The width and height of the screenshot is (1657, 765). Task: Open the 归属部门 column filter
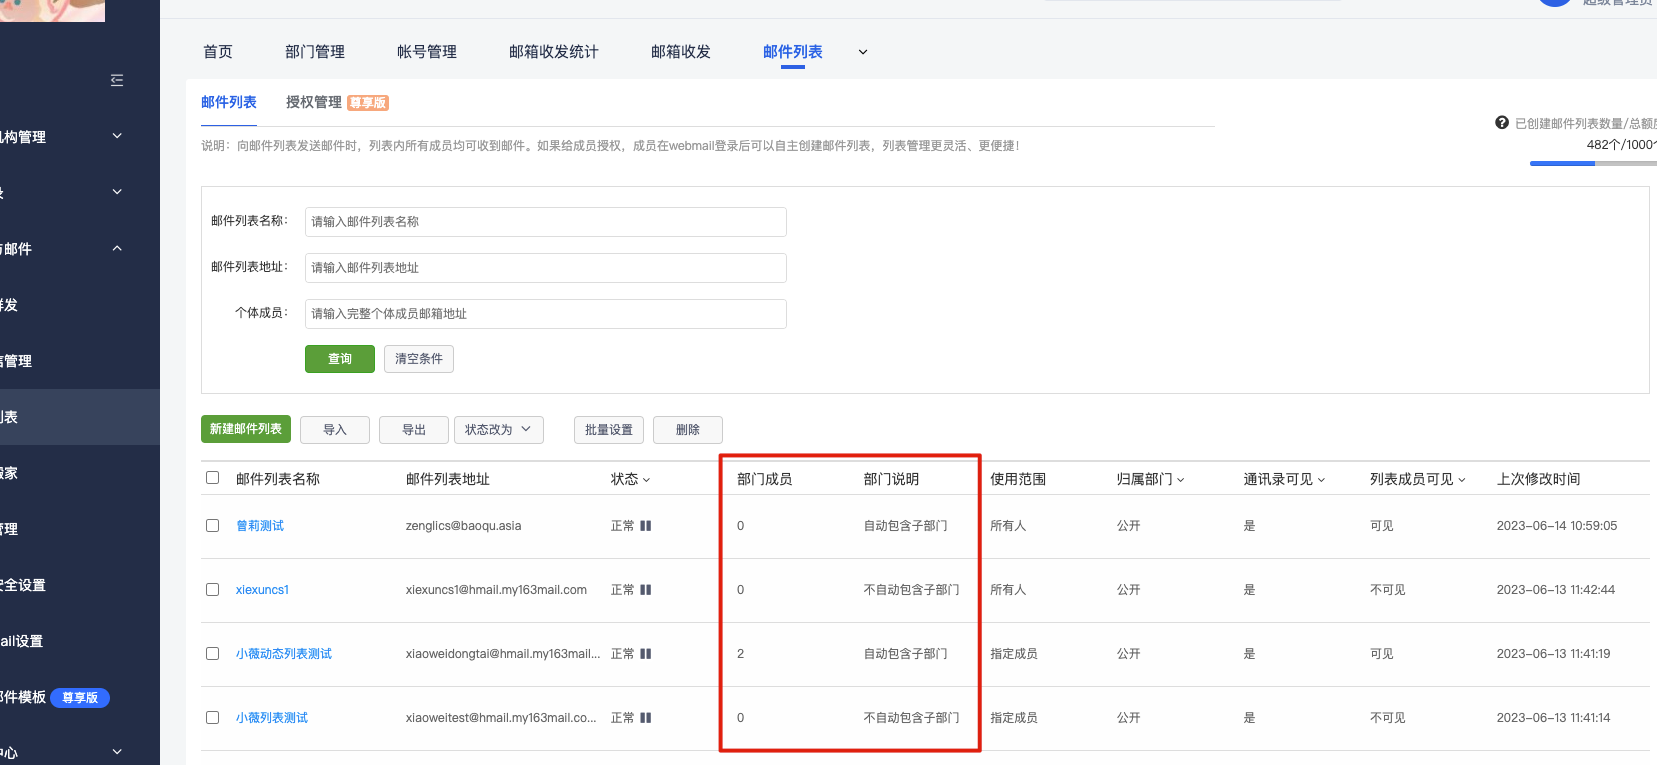[x=1180, y=480]
